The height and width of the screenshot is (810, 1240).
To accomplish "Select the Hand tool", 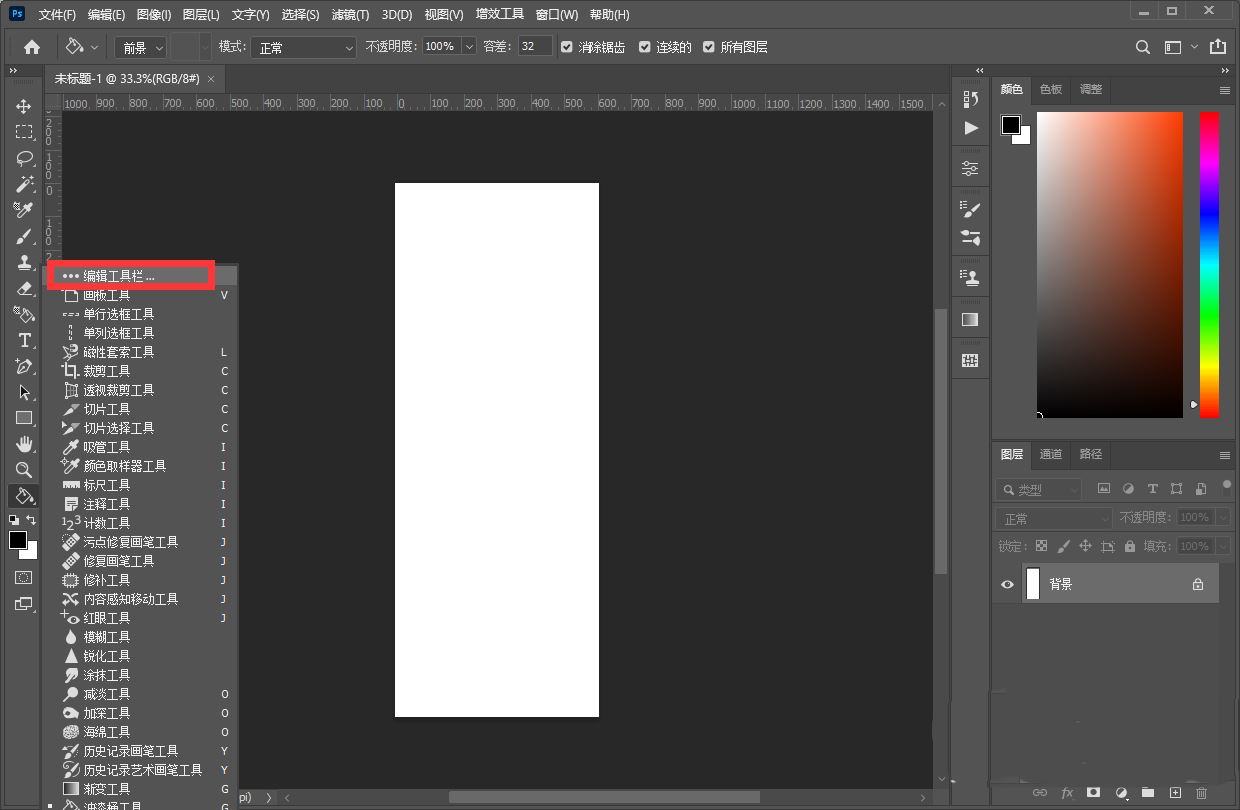I will tap(23, 444).
